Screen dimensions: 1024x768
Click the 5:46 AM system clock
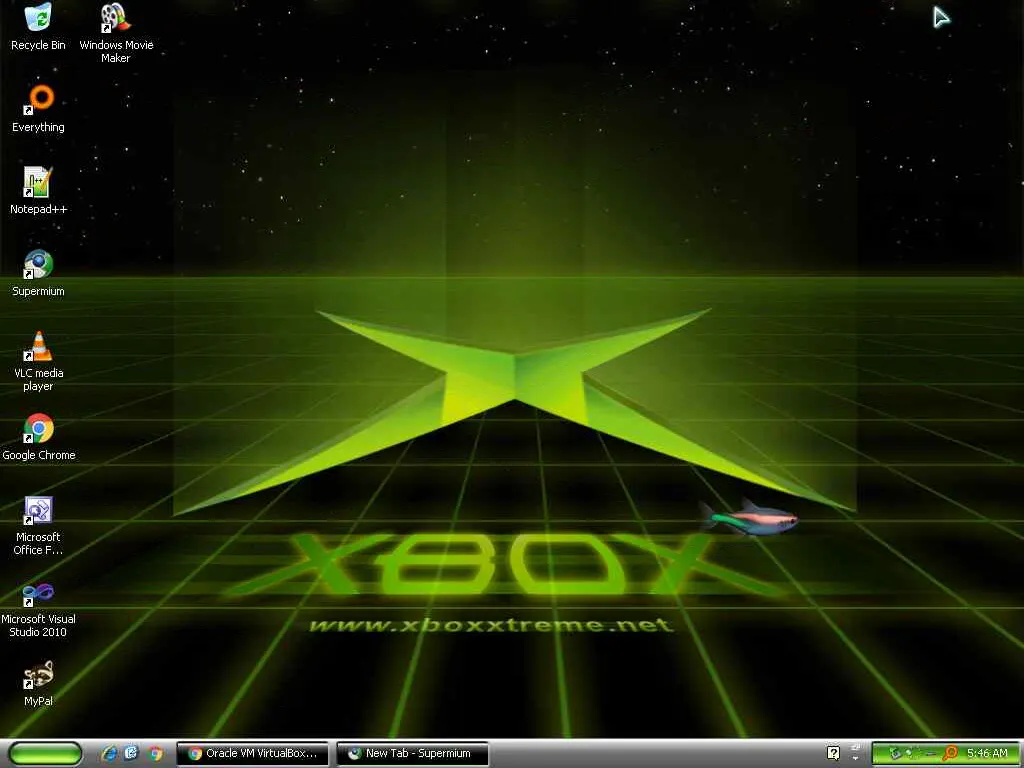(987, 754)
